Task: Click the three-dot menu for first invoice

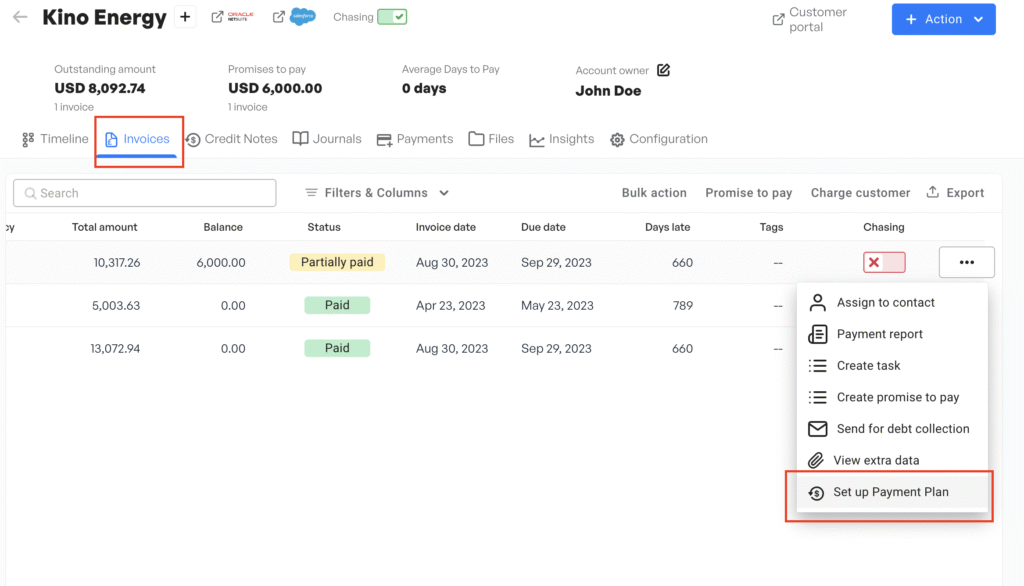Action: point(966,262)
